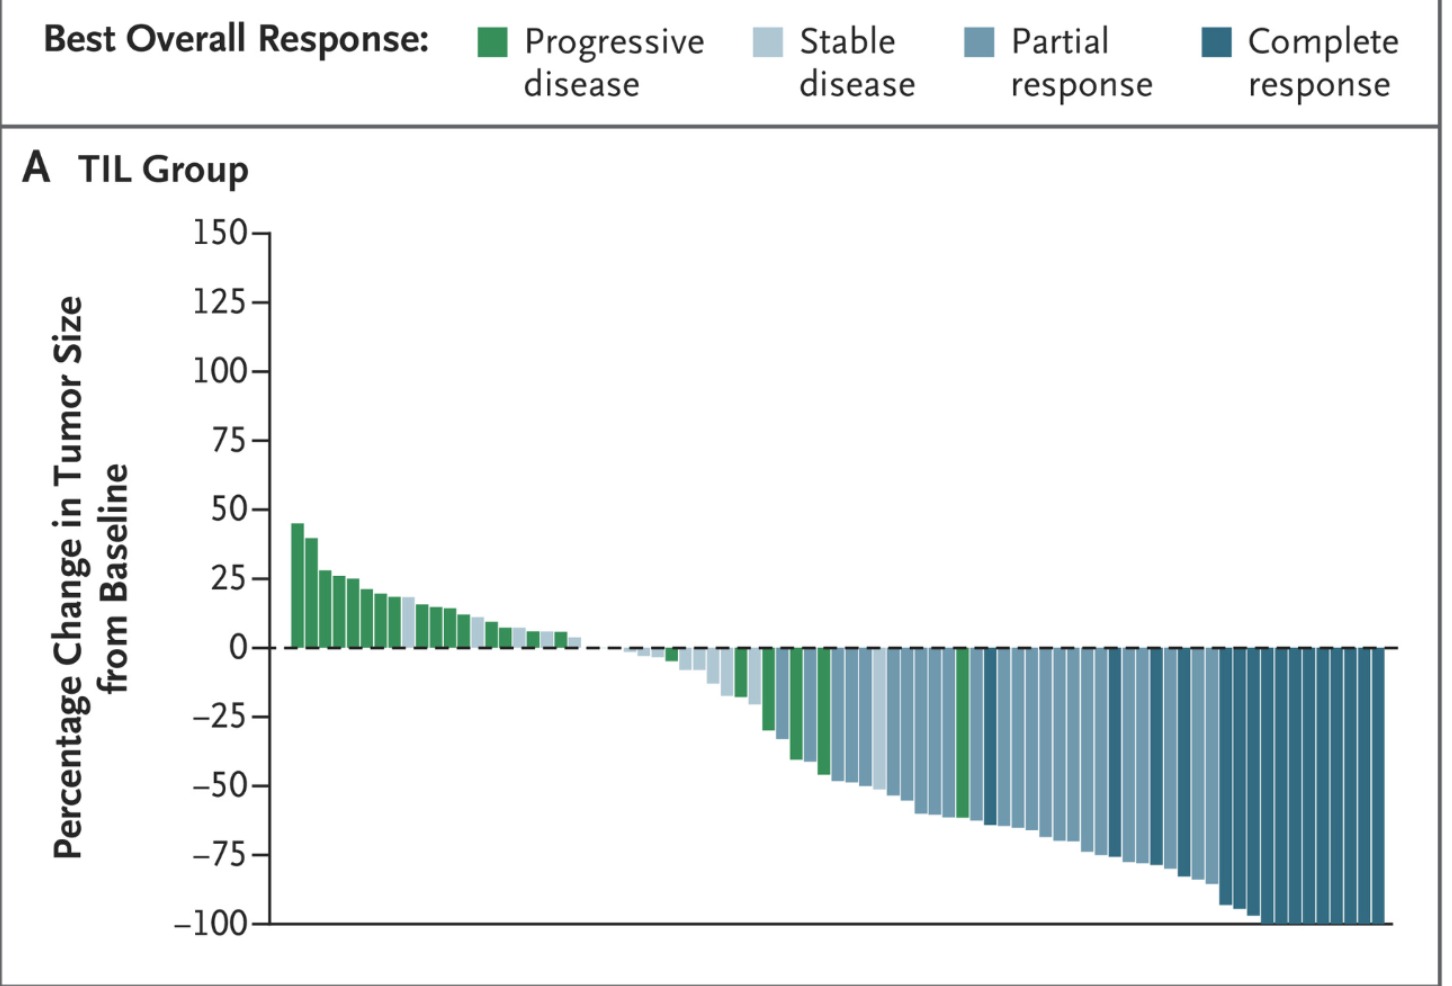Click the dark Complete response legend swatch

(1216, 42)
